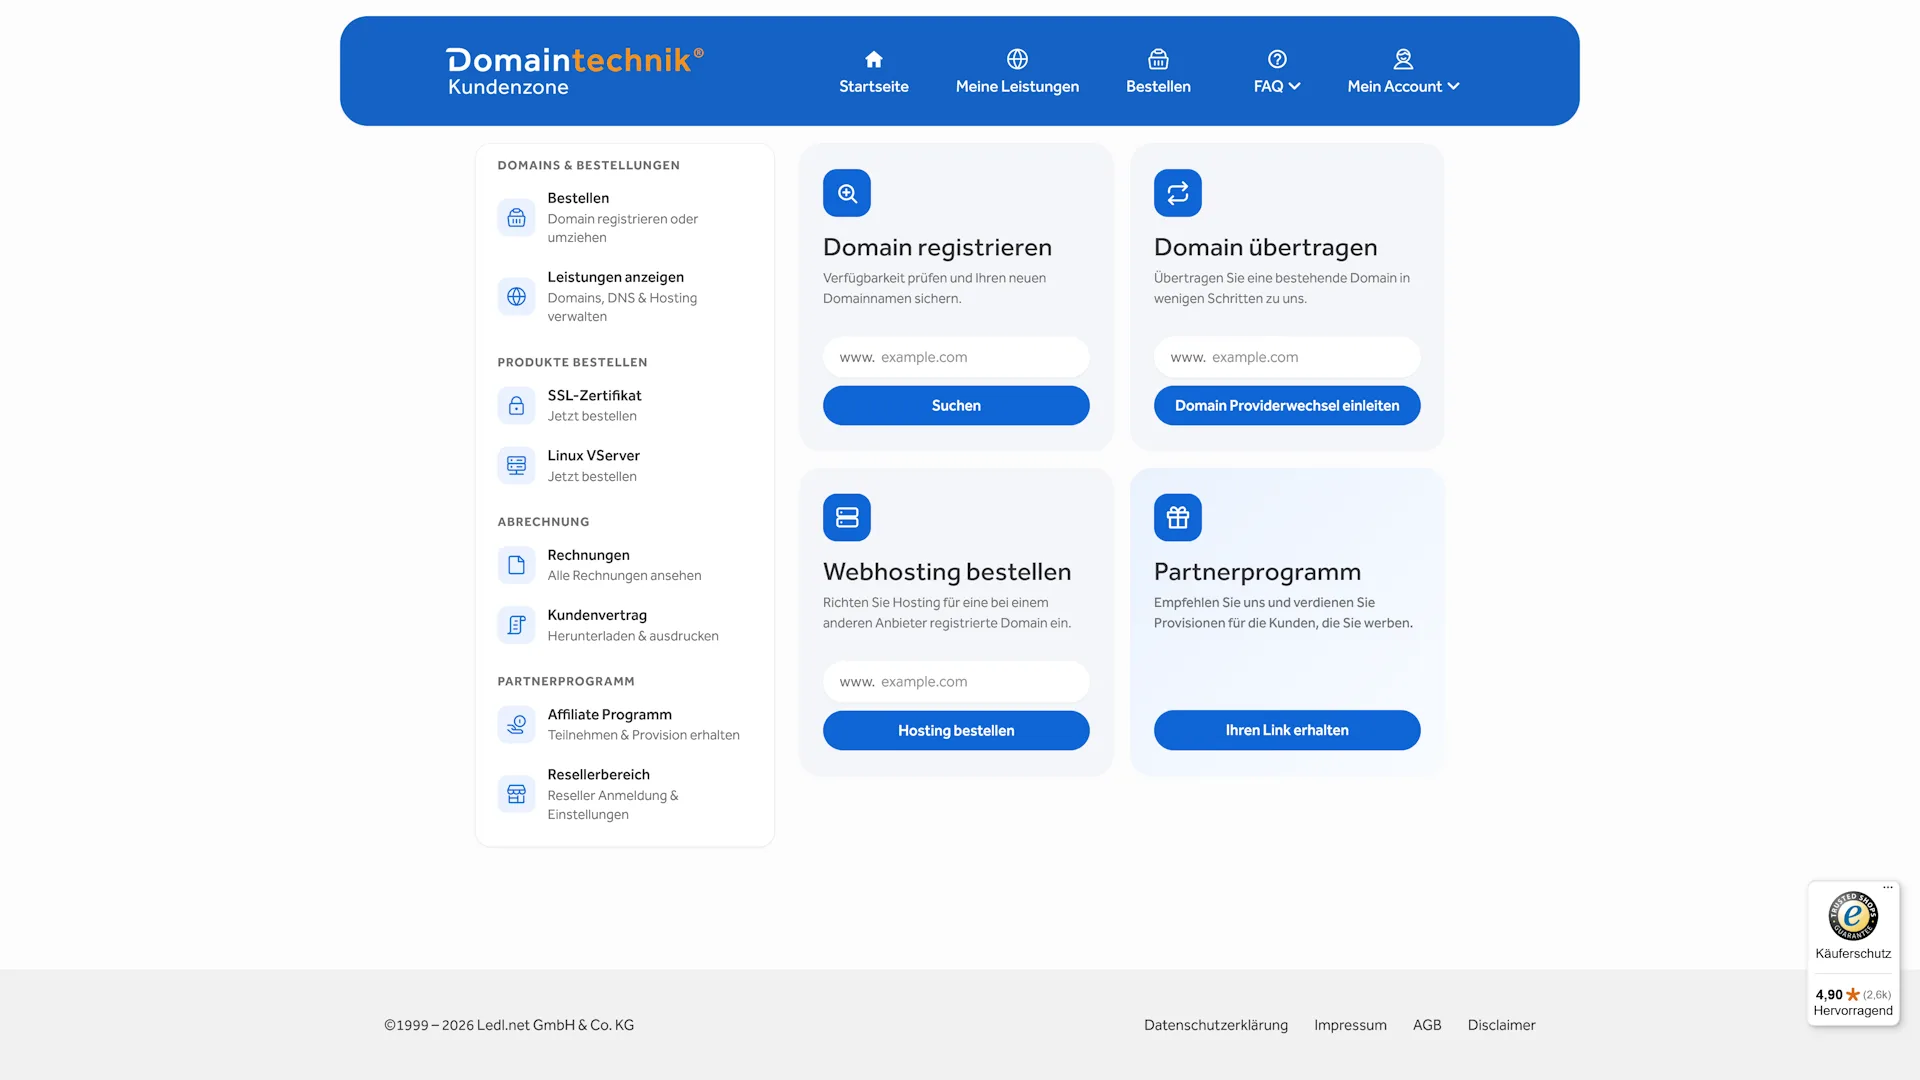Focus the Domain übertragen domain input field
Viewport: 1920px width, 1080px height.
tap(1287, 357)
